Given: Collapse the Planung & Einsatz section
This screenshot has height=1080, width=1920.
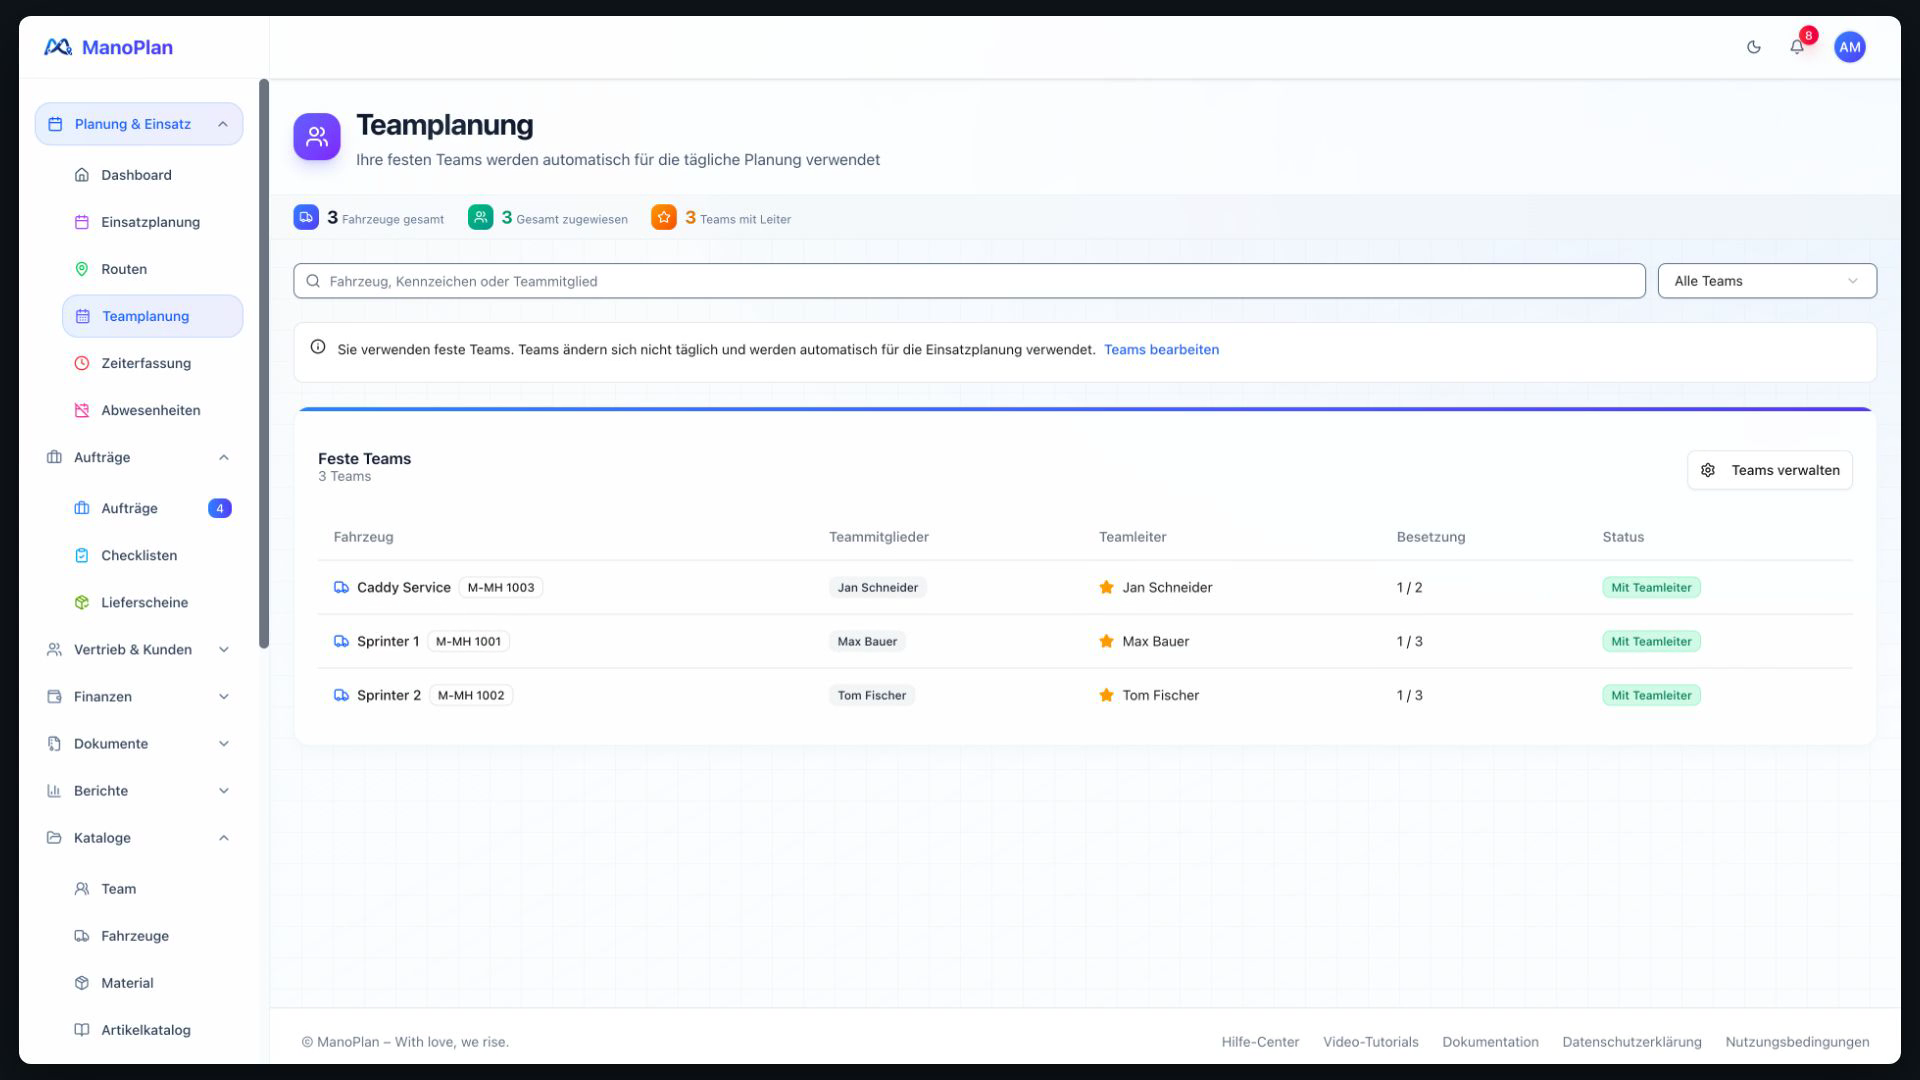Looking at the screenshot, I should tap(139, 124).
